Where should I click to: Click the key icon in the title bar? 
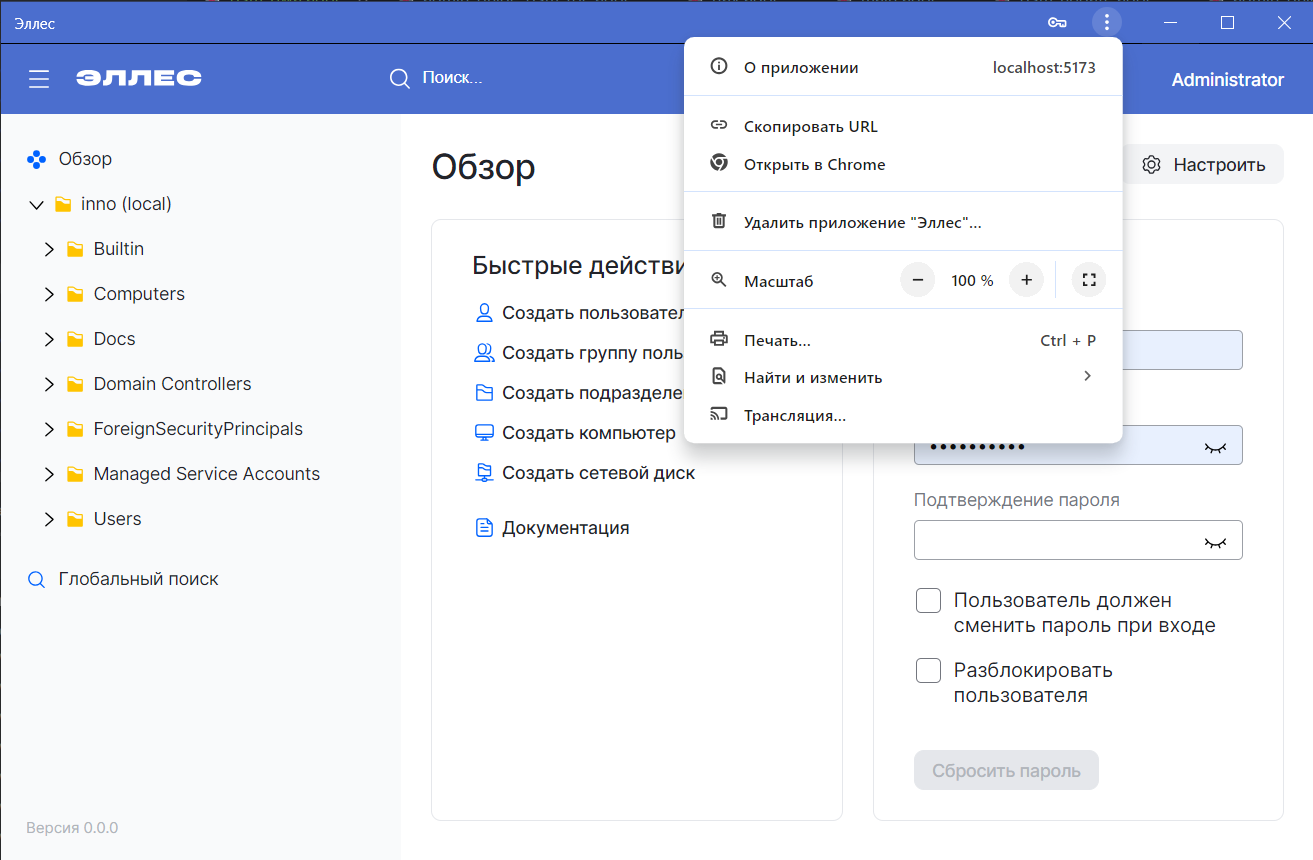click(x=1056, y=21)
